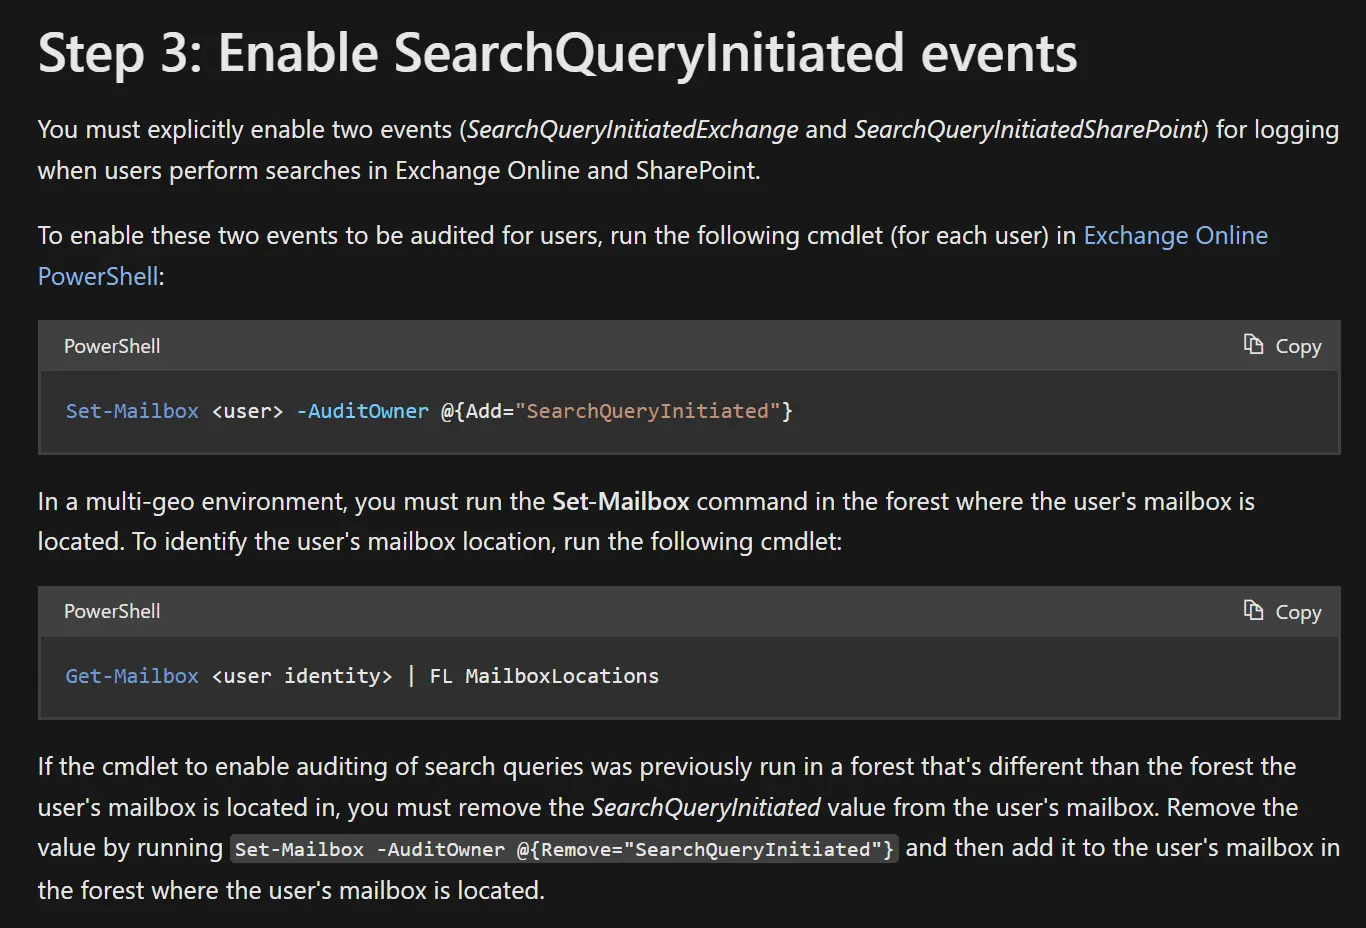Viewport: 1366px width, 928px height.
Task: Click the PowerShell language label of the first code block
Action: coord(112,346)
